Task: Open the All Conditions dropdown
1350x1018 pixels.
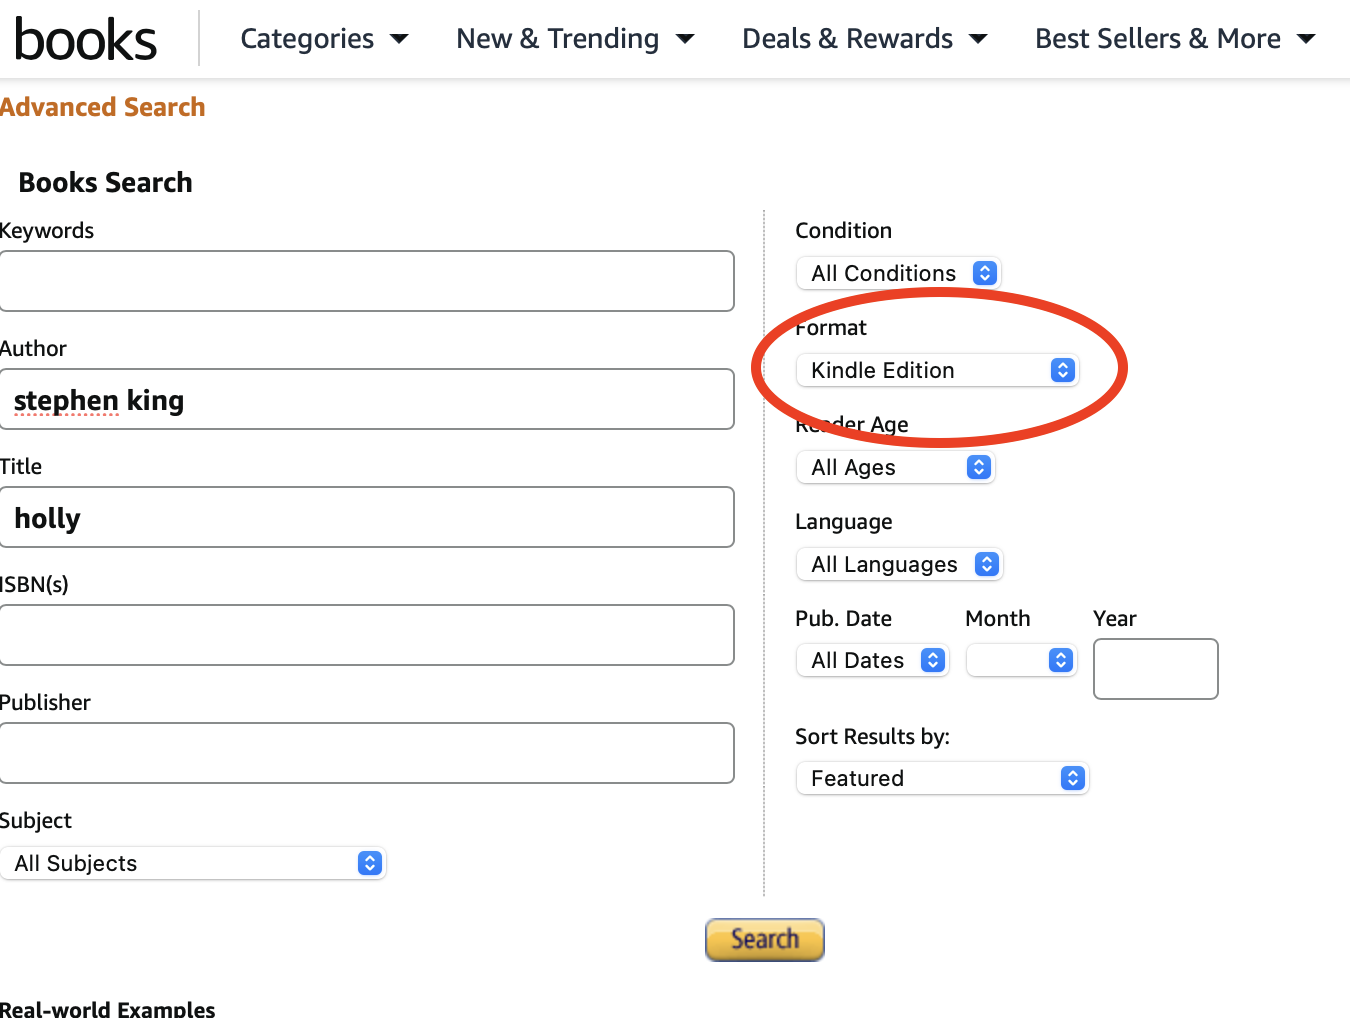Action: [x=898, y=273]
